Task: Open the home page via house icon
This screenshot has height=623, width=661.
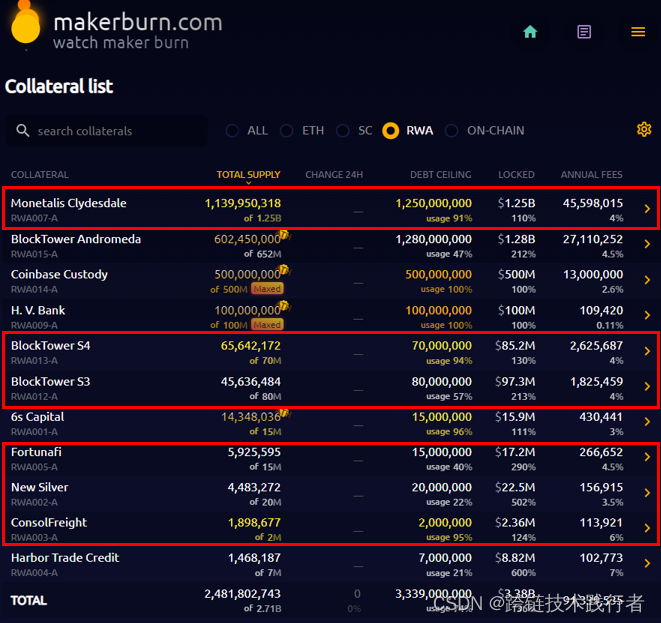Action: (x=530, y=32)
